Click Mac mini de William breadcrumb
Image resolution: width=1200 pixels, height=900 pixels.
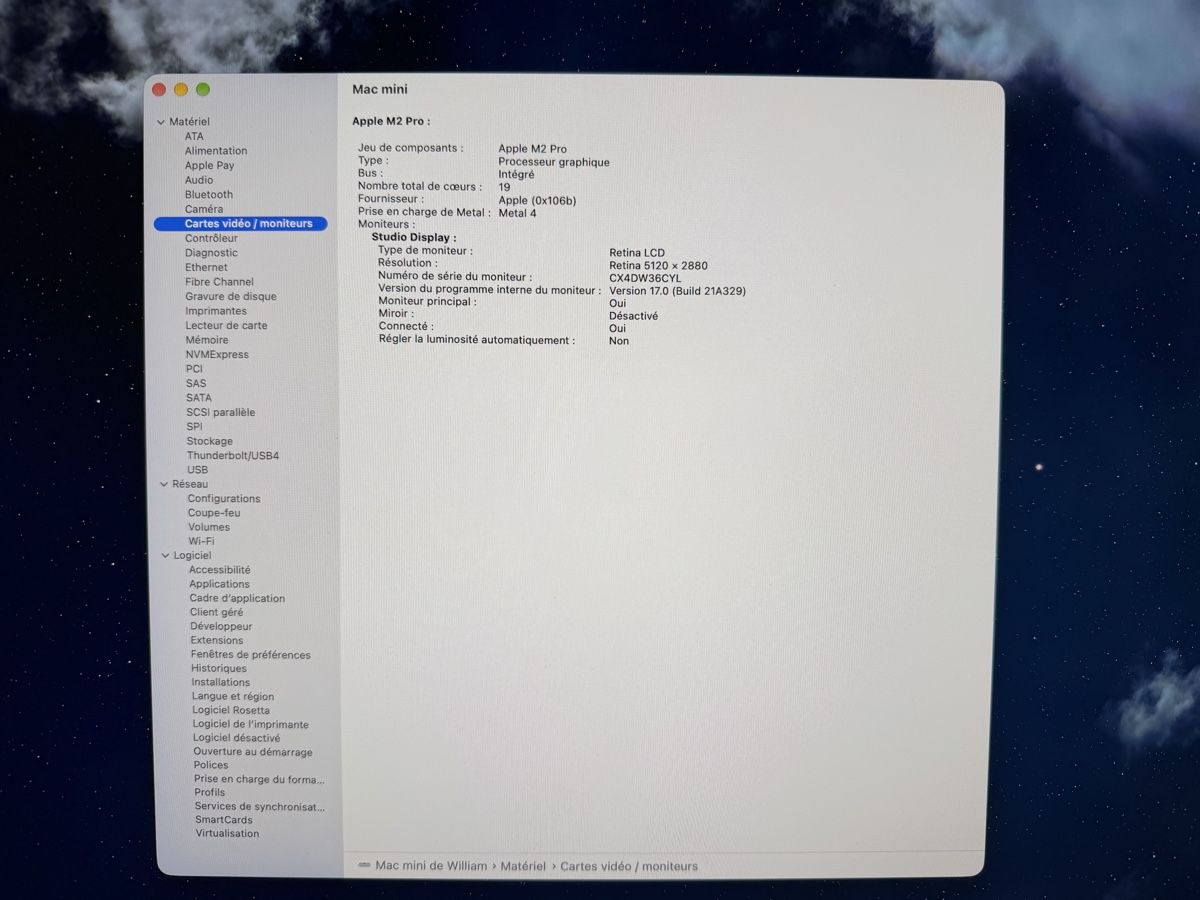(x=431, y=866)
